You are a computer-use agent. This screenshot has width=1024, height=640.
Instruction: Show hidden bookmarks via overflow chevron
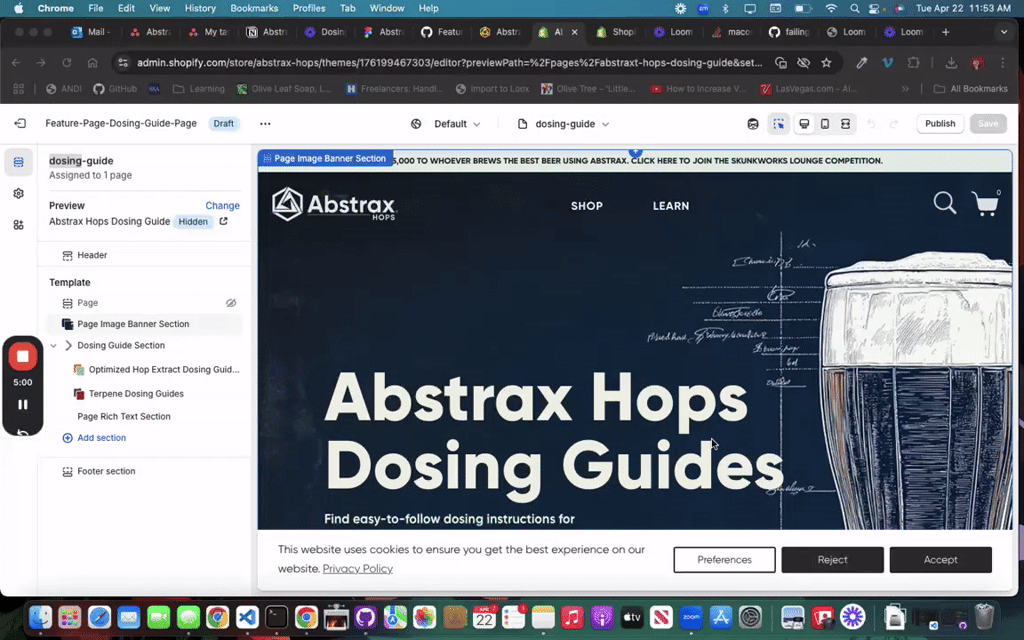pos(905,89)
